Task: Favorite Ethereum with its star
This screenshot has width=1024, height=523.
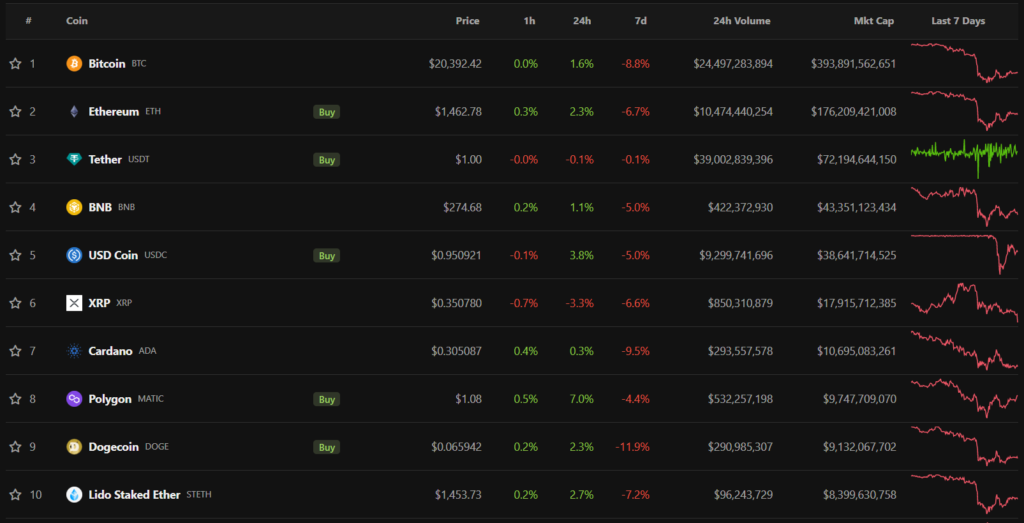Action: point(15,112)
